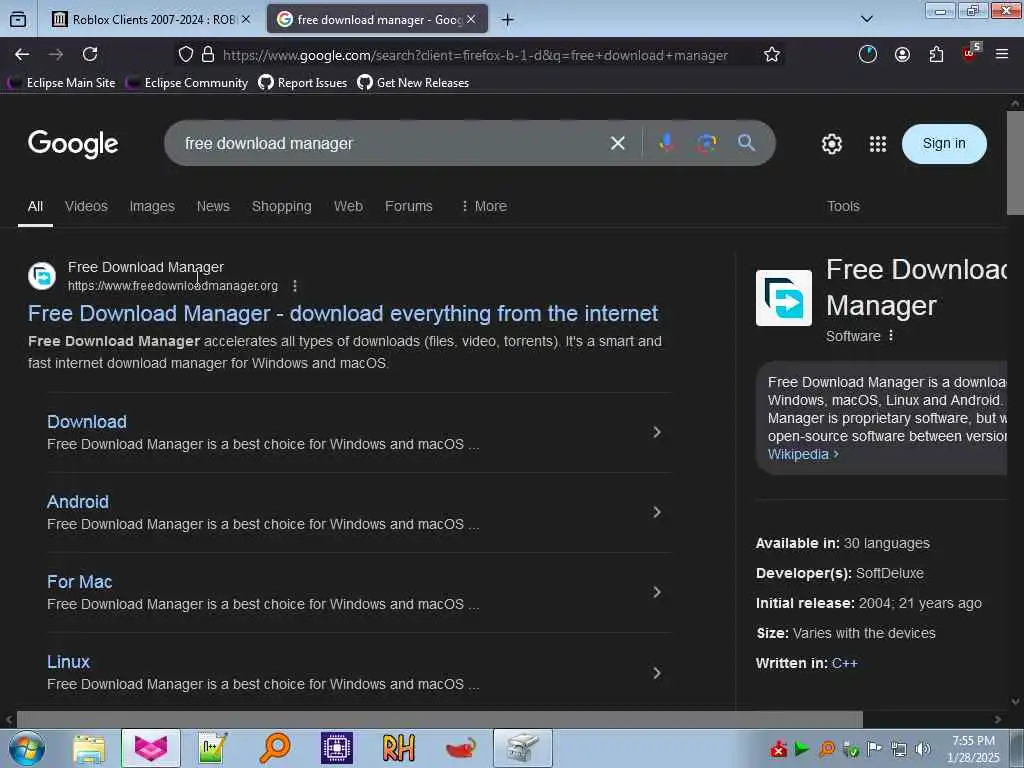
Task: Open Eclipse Community bookmark
Action: (187, 83)
